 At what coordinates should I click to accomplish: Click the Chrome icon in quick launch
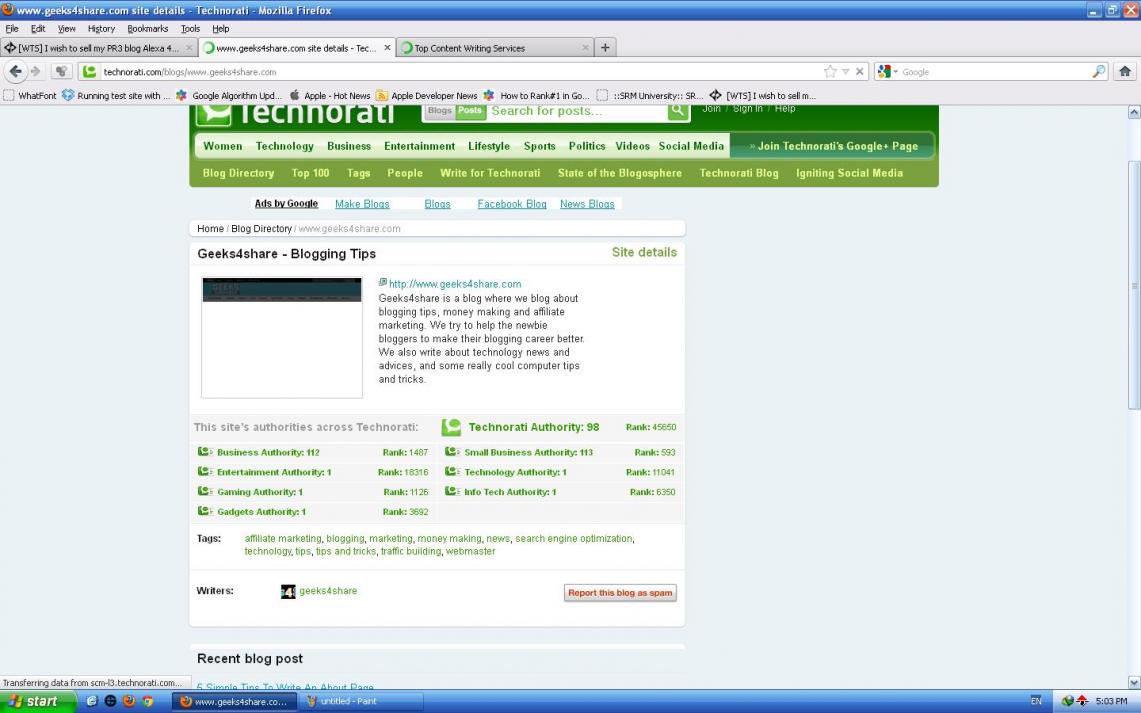pos(148,701)
